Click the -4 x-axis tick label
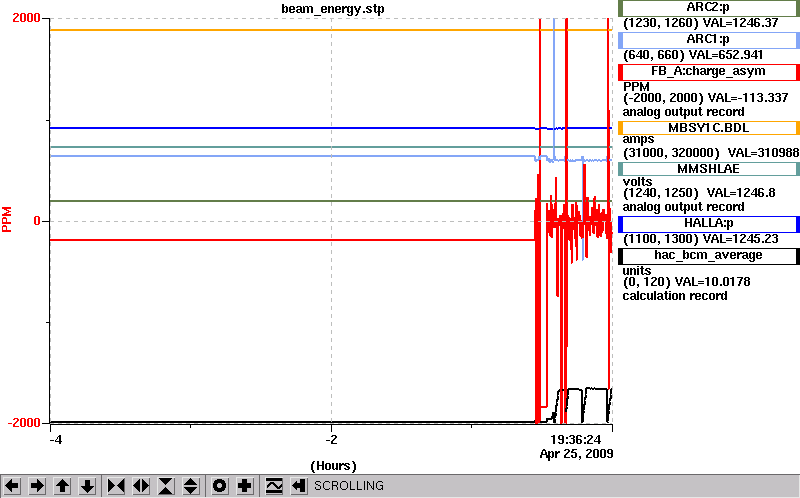This screenshot has height=498, width=800. 56,439
